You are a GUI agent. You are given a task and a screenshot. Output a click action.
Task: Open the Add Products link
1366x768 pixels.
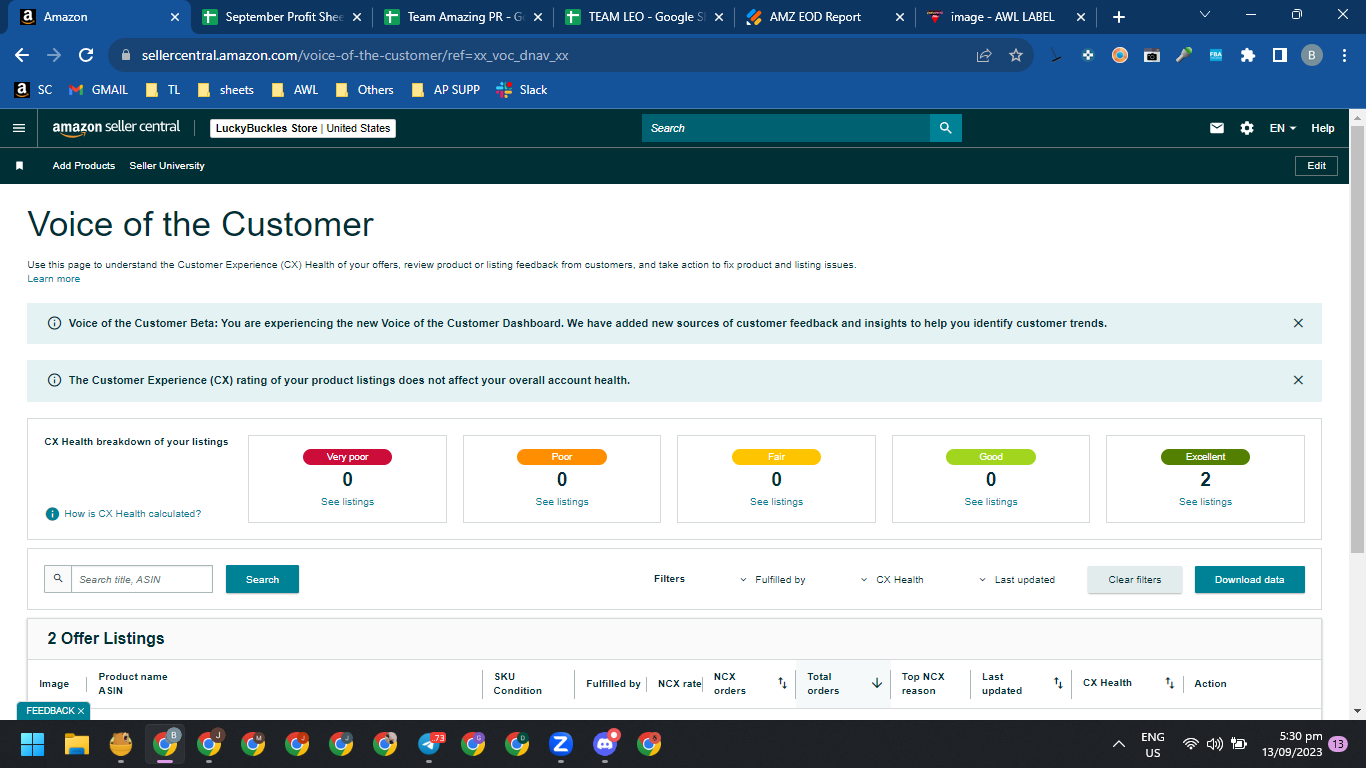tap(84, 166)
